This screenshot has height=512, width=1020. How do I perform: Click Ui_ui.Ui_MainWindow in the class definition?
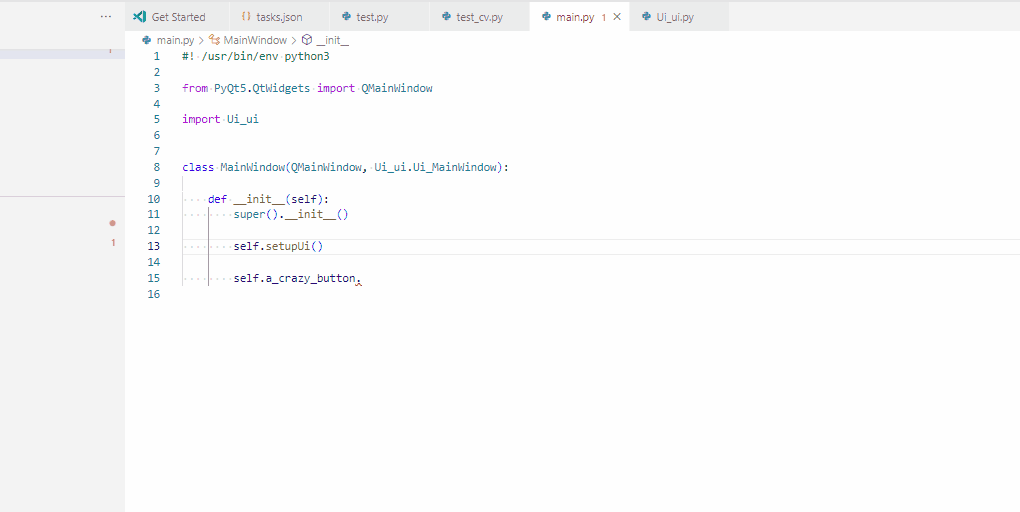point(435,168)
